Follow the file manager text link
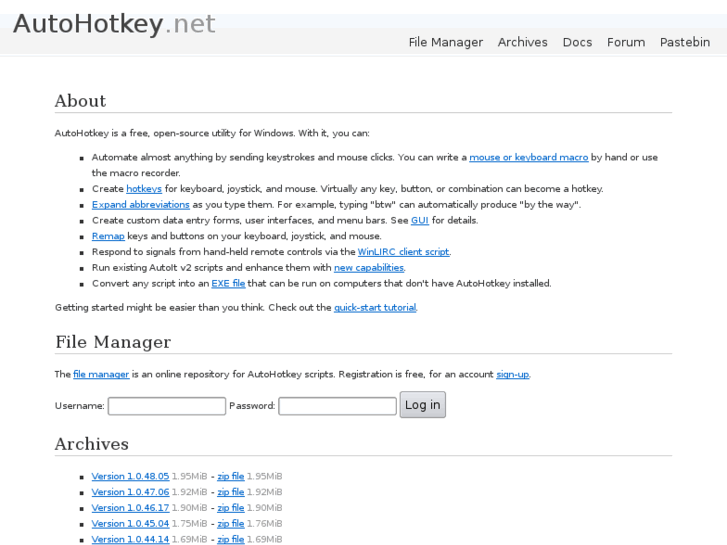This screenshot has width=727, height=545. (101, 374)
